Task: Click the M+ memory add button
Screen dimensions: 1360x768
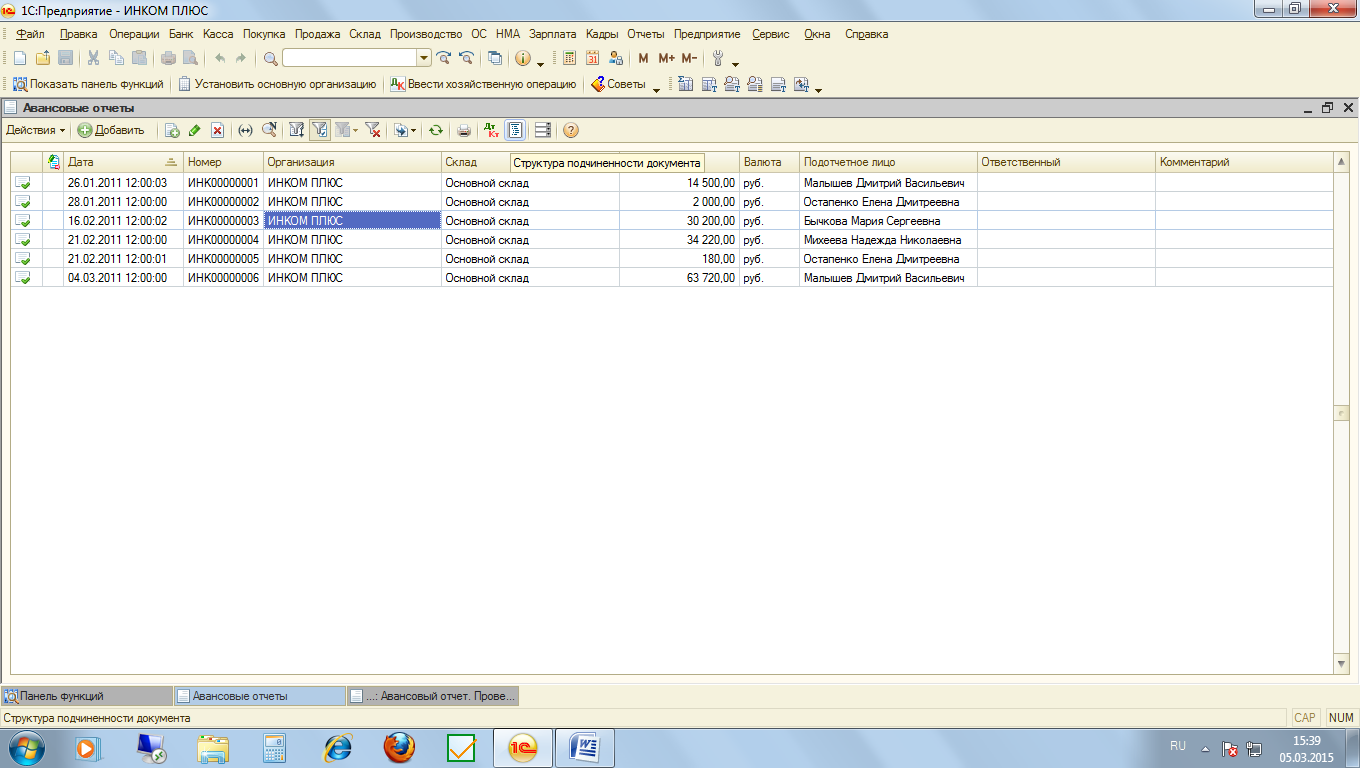Action: click(x=666, y=58)
